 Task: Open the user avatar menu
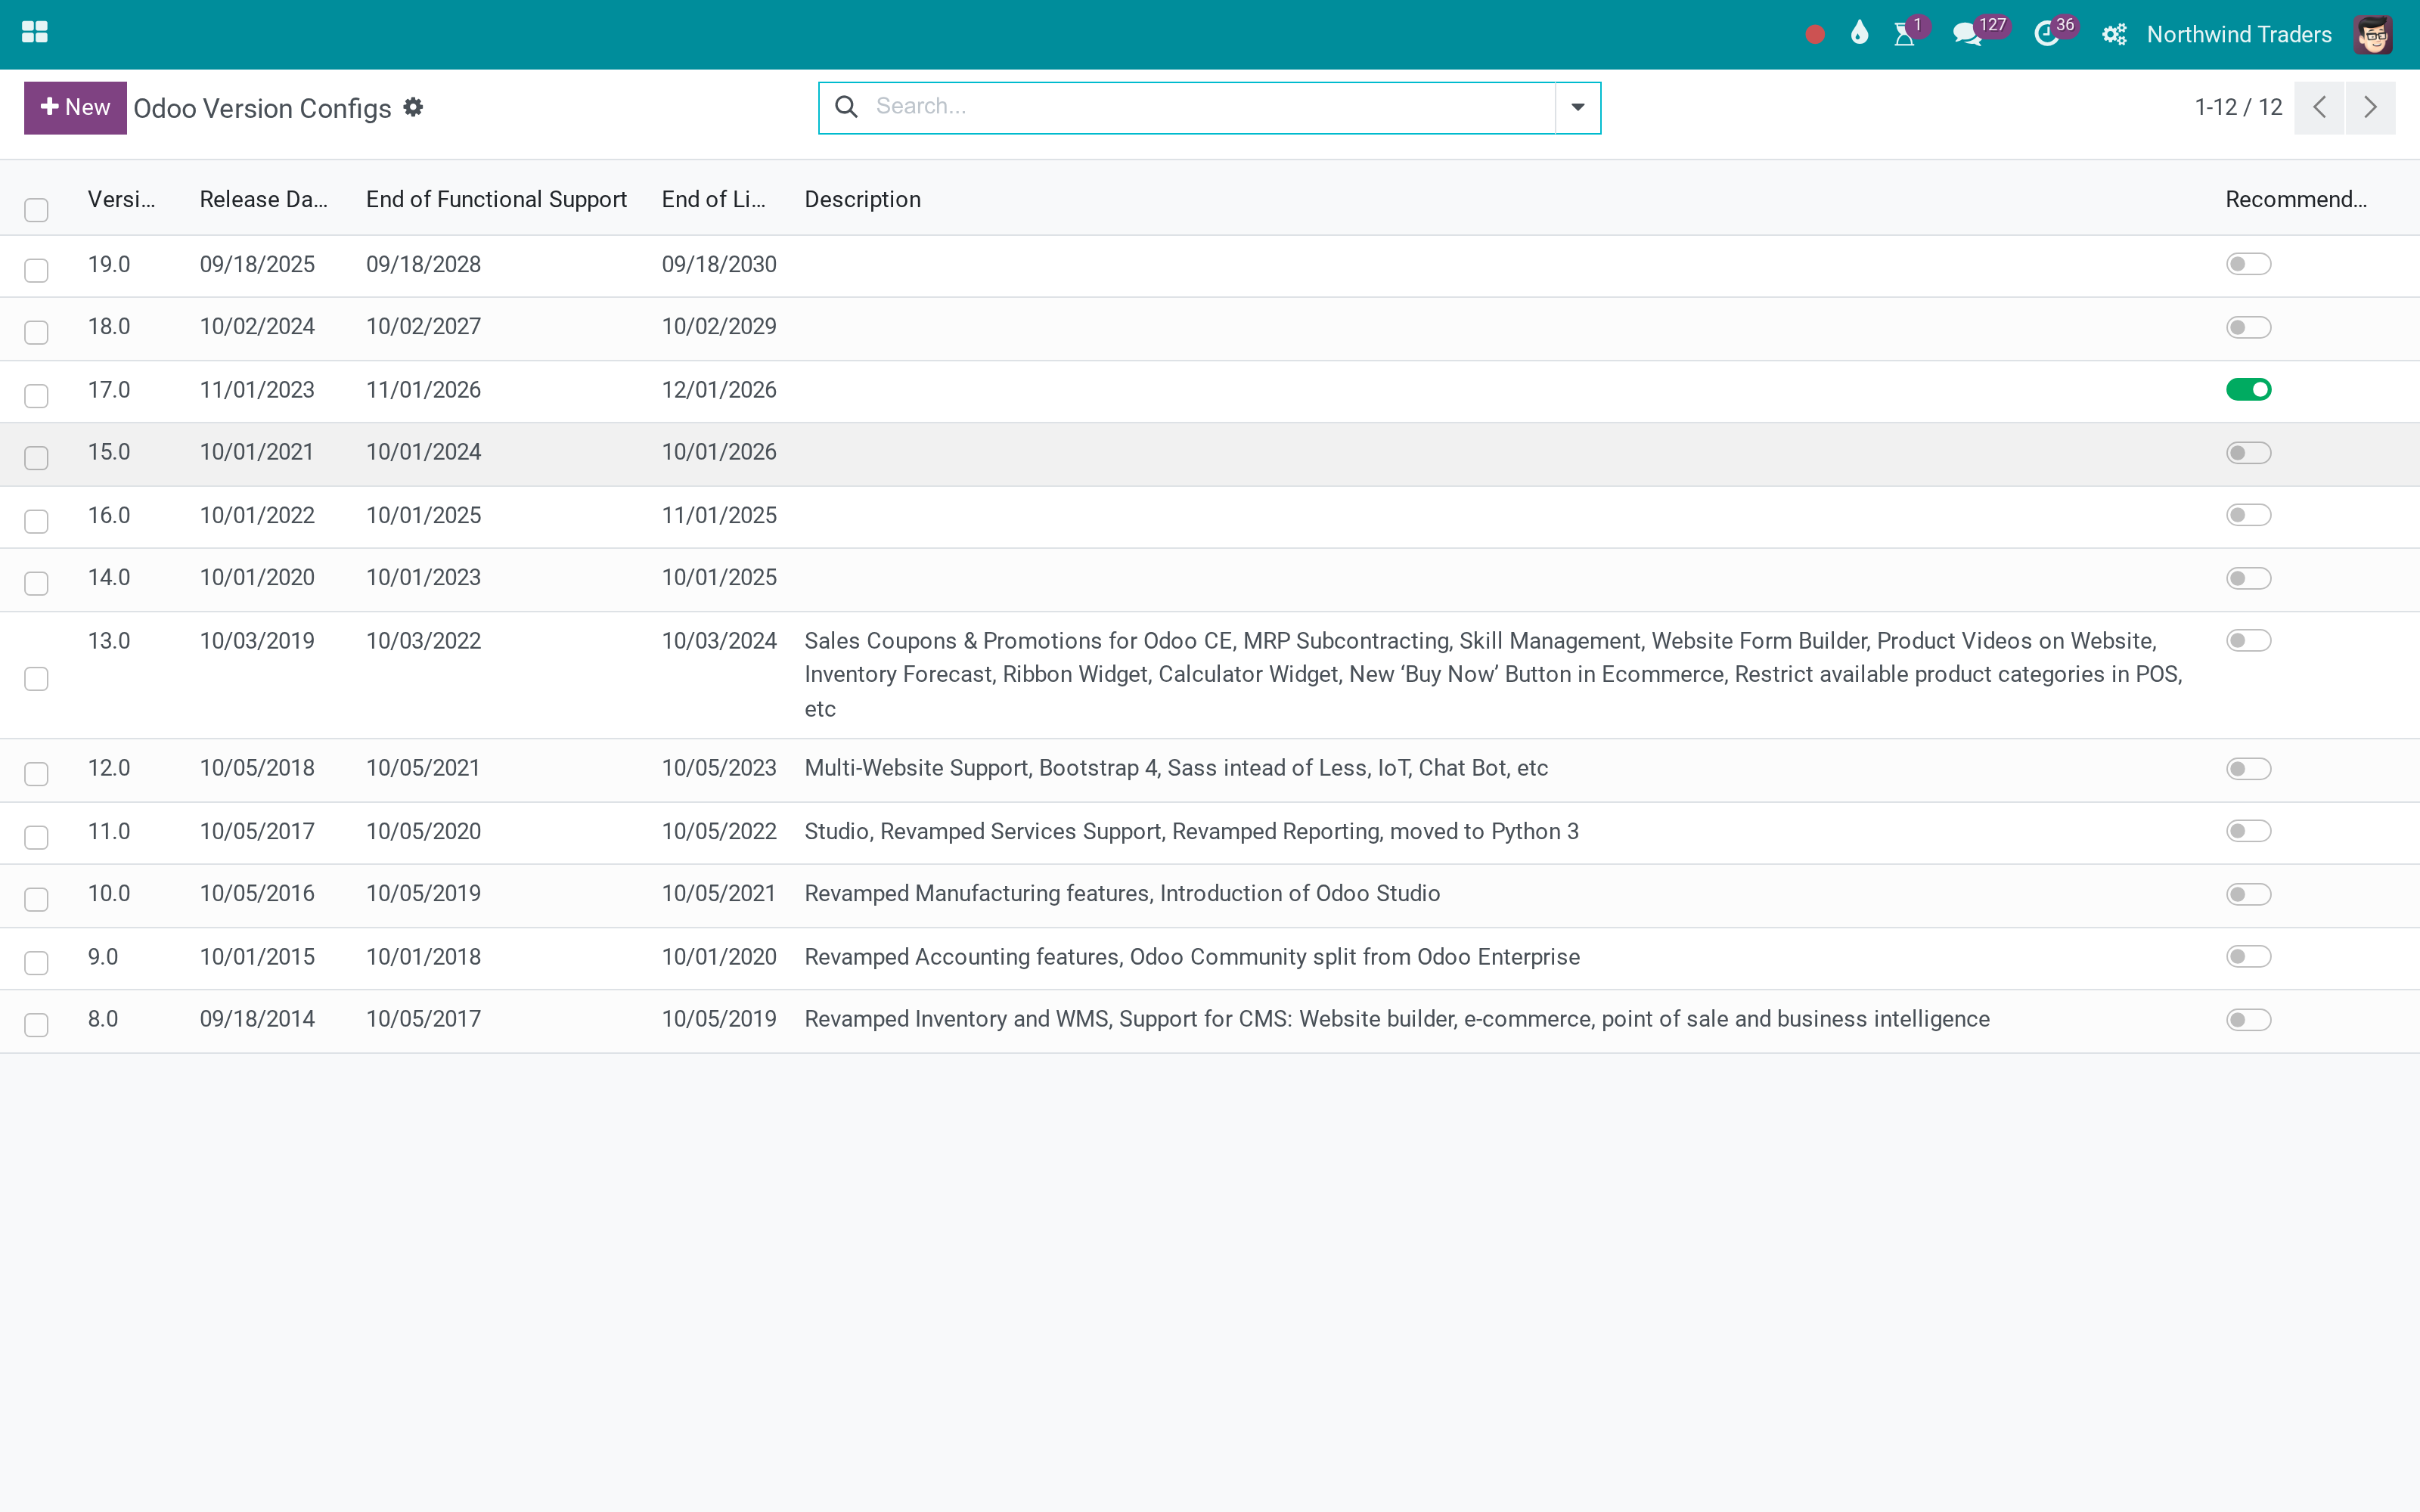click(2373, 35)
